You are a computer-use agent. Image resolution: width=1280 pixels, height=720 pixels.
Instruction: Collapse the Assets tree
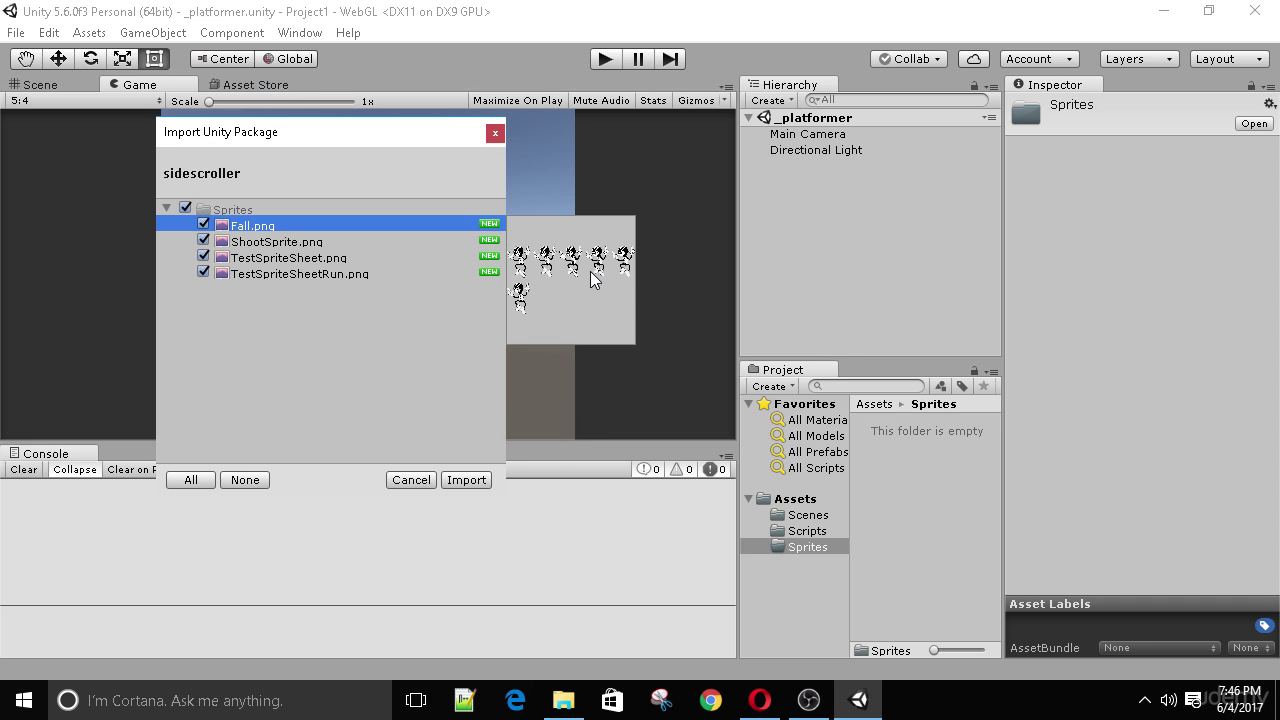(x=748, y=499)
